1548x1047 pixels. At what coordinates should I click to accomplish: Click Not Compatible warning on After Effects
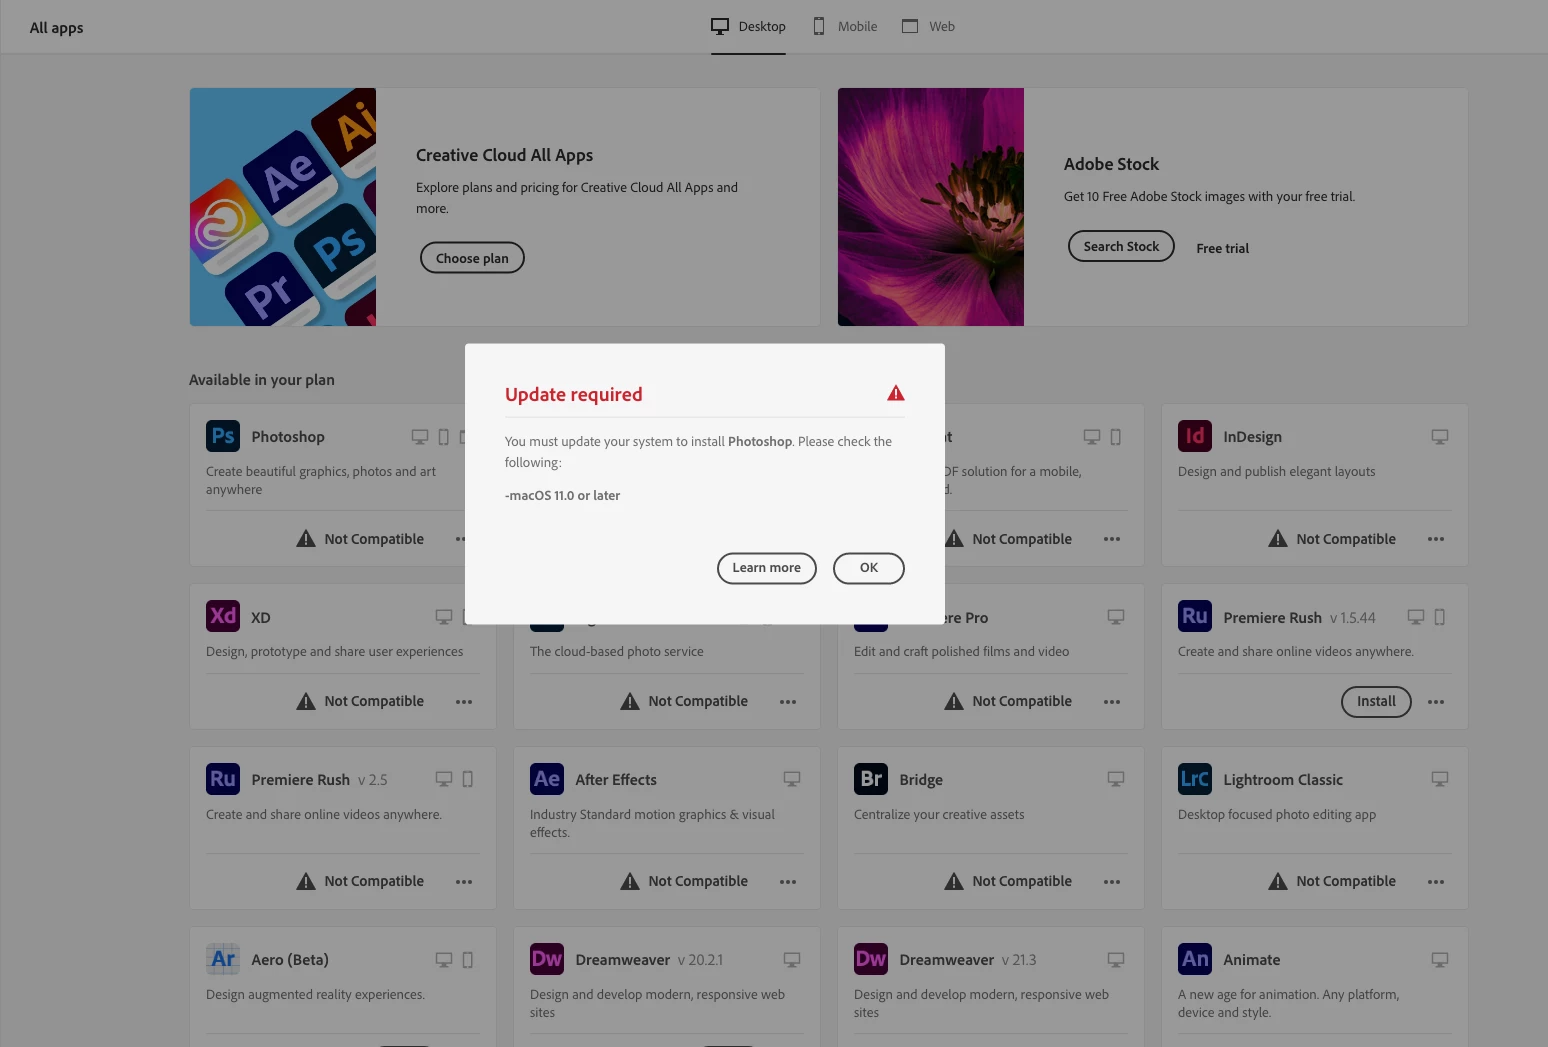tap(684, 881)
